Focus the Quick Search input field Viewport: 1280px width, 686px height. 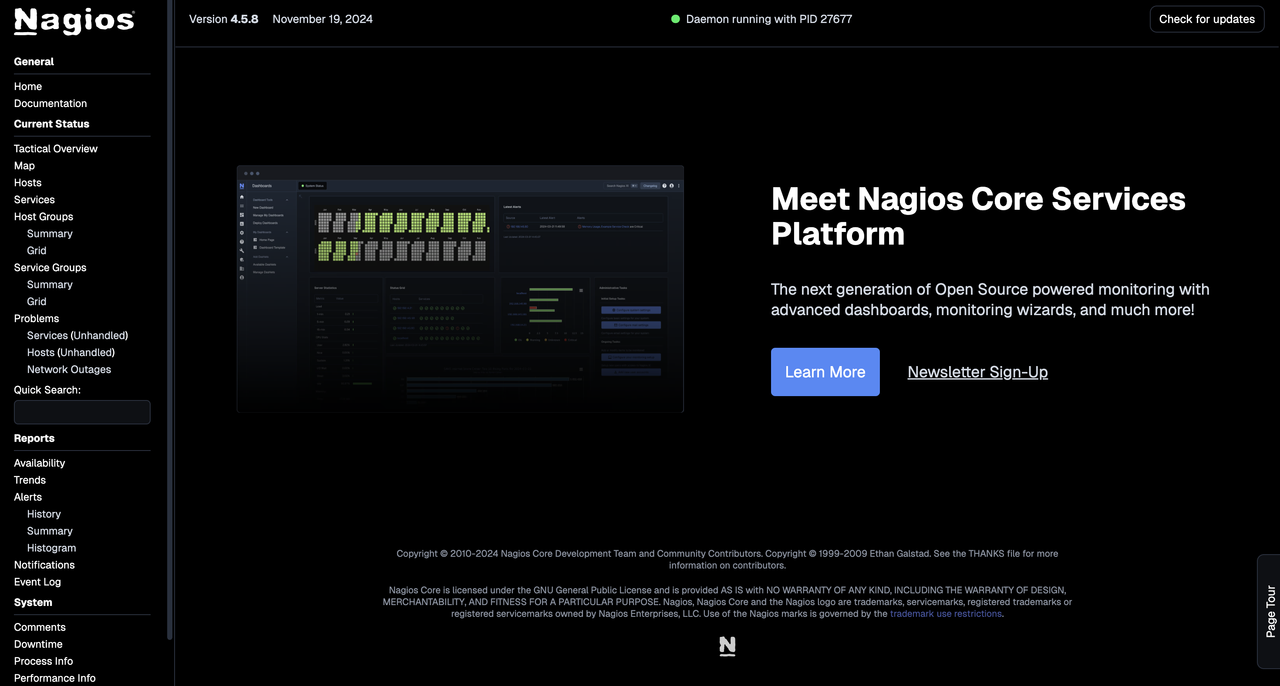pyautogui.click(x=82, y=412)
